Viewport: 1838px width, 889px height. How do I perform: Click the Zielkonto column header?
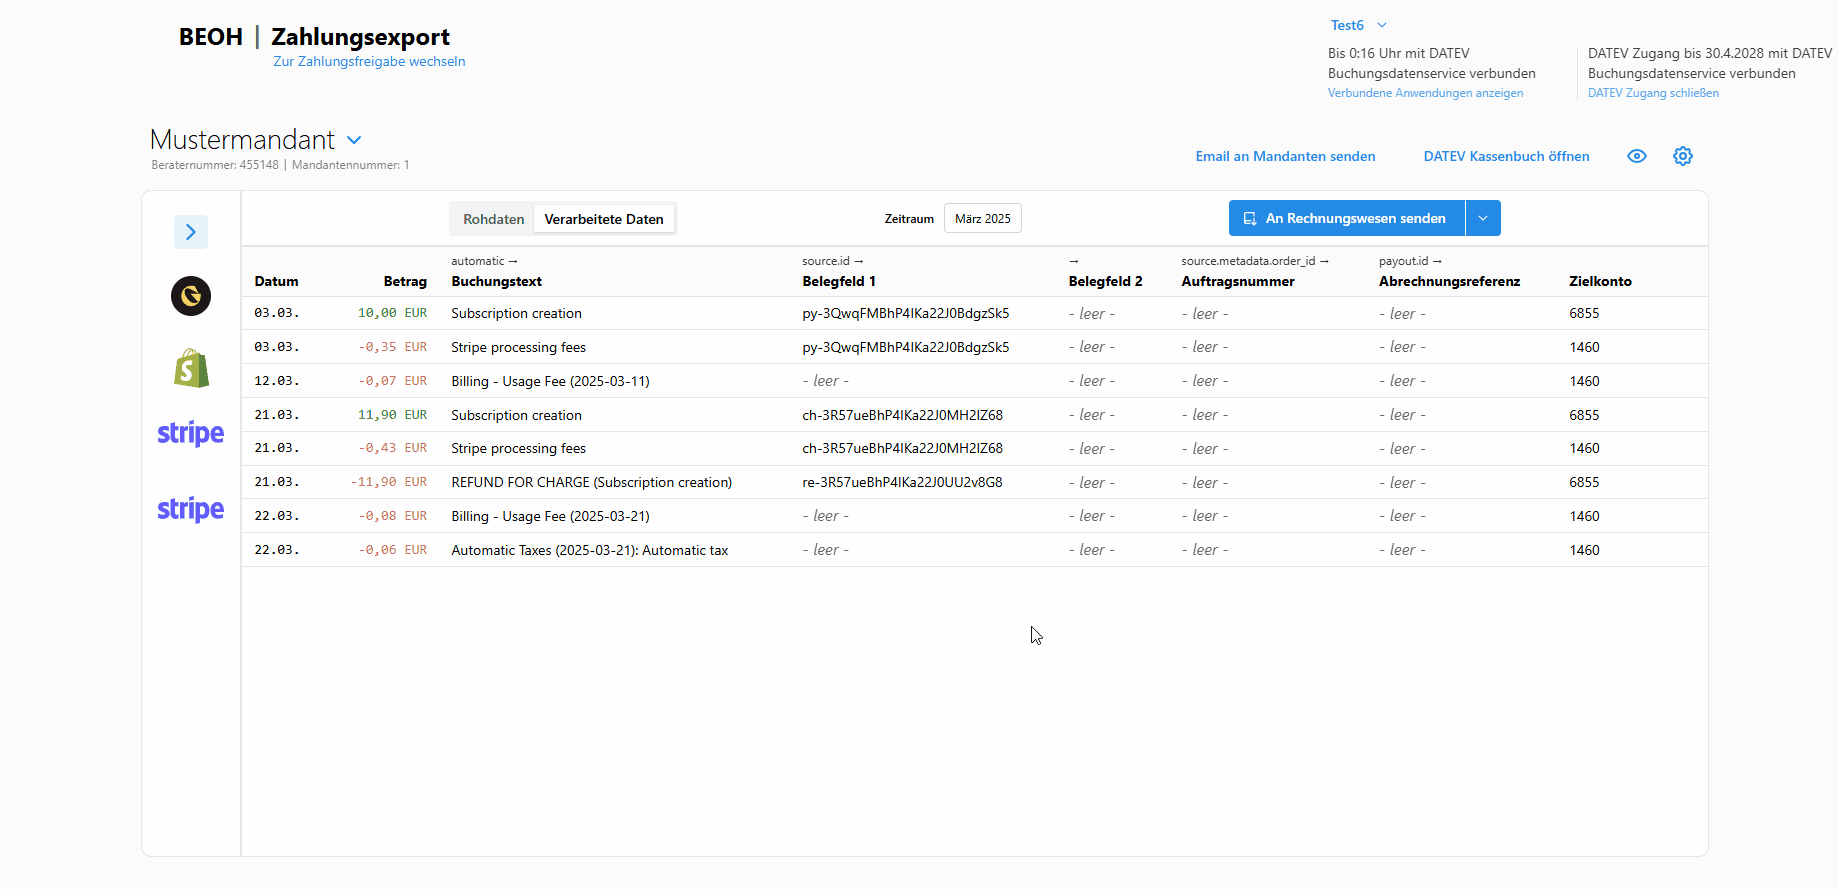click(x=1600, y=281)
